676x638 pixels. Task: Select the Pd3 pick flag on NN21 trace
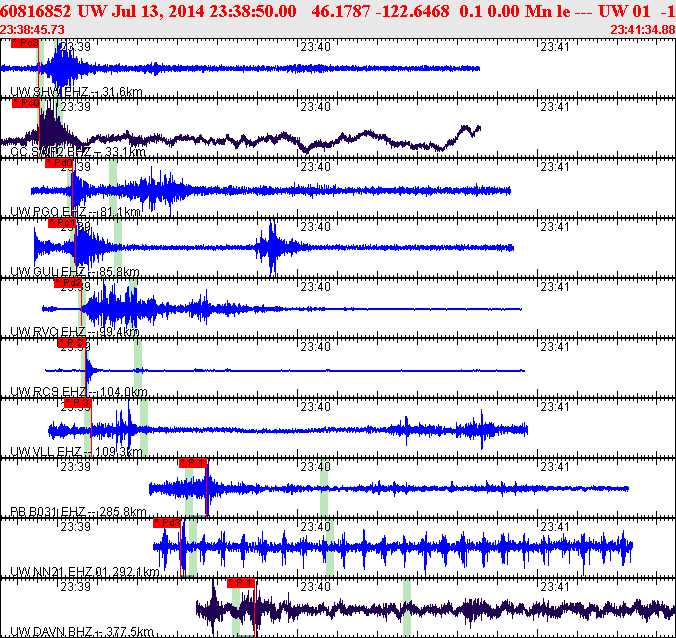point(167,523)
